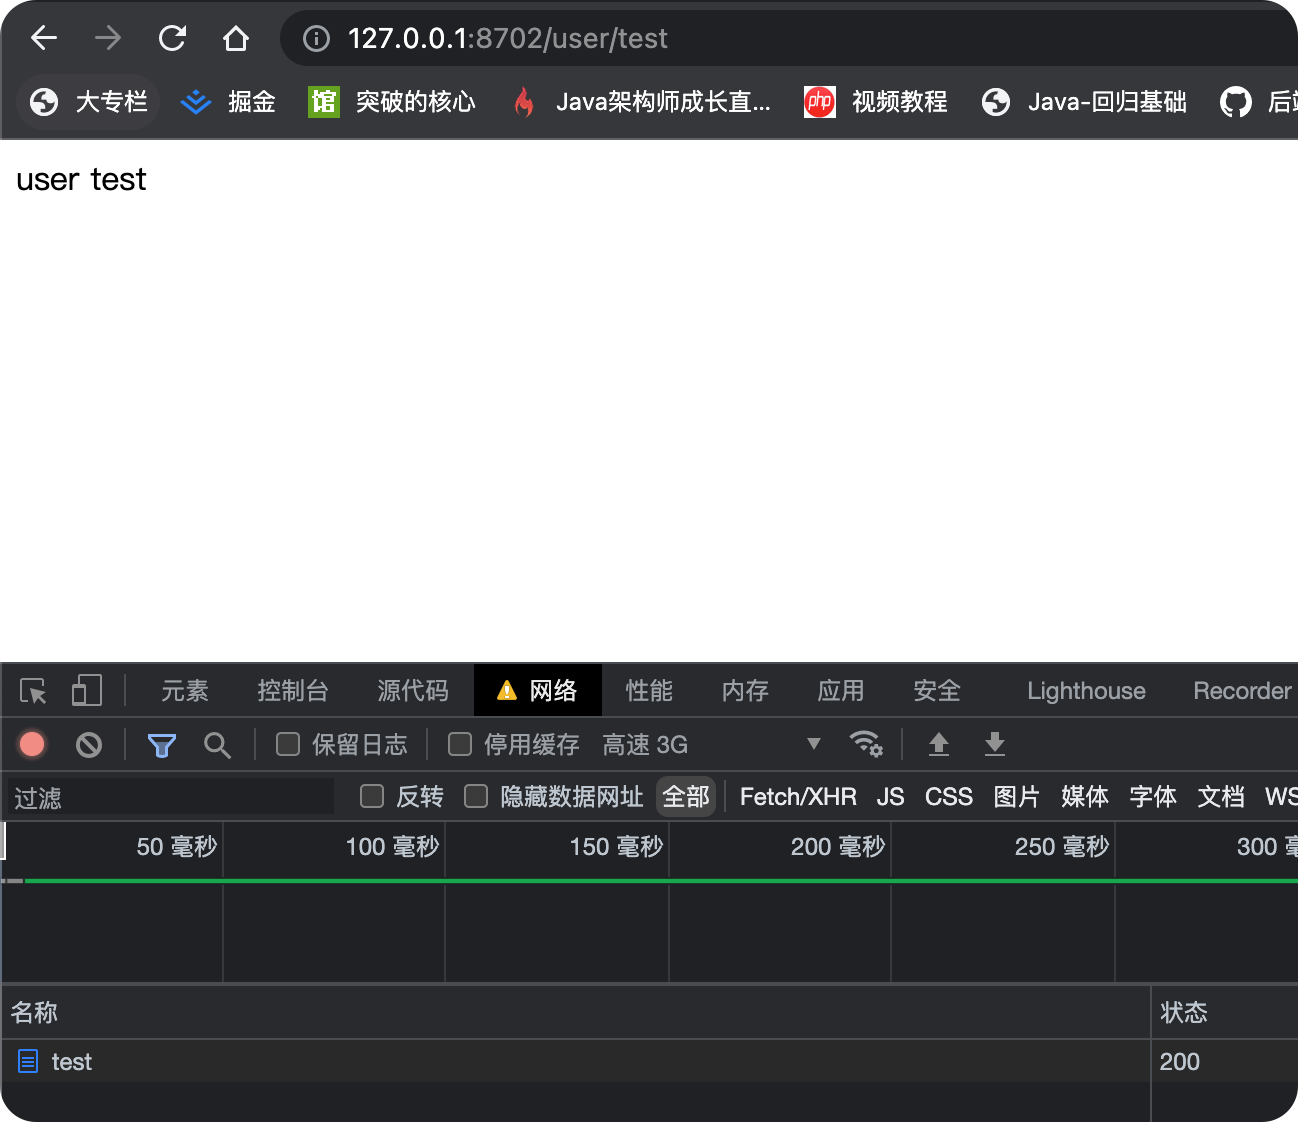Check the 反转 checkbox
The height and width of the screenshot is (1122, 1298).
click(372, 796)
